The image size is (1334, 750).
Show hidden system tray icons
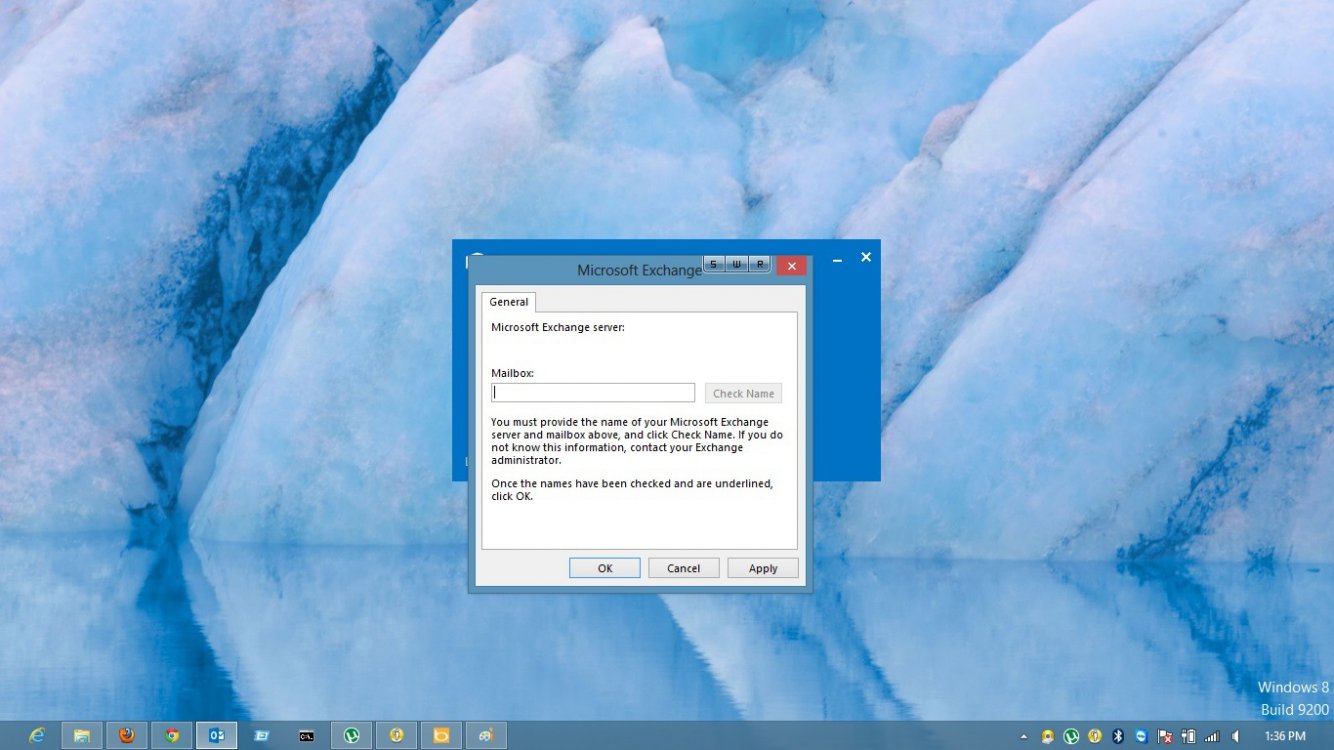1023,737
